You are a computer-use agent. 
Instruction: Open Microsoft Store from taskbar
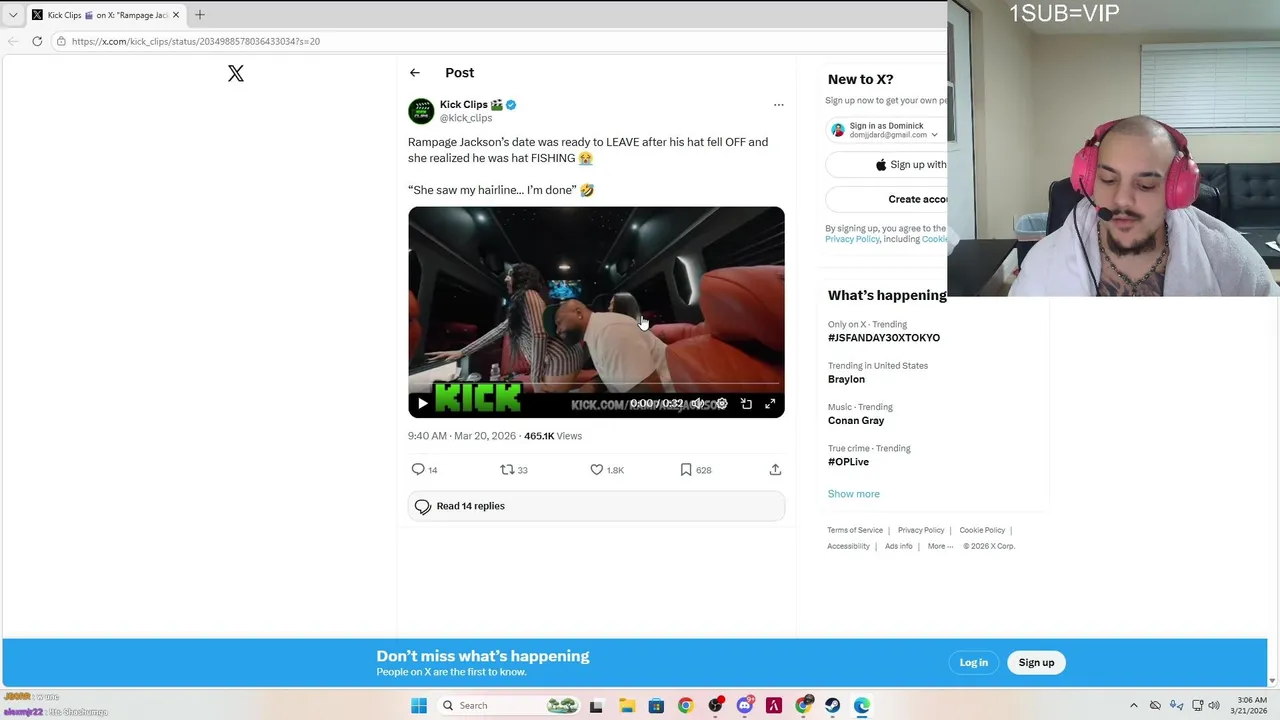[x=656, y=705]
